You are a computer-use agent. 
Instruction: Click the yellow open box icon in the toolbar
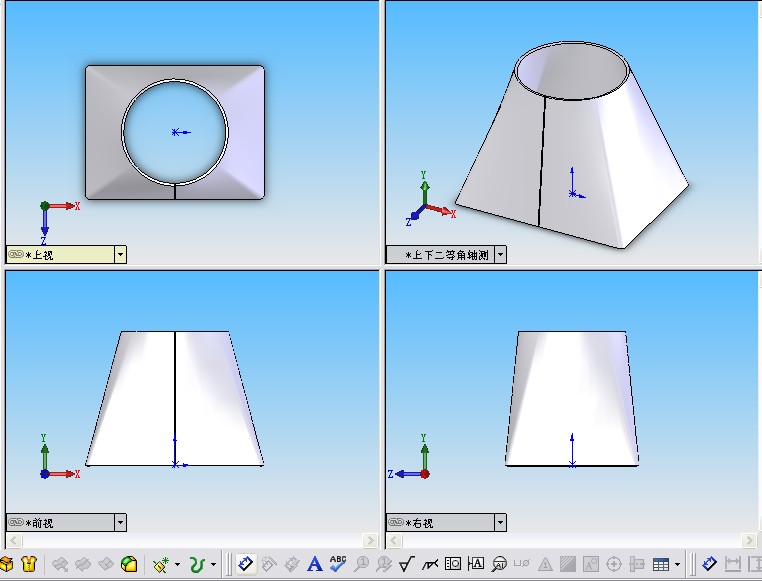pyautogui.click(x=6, y=564)
